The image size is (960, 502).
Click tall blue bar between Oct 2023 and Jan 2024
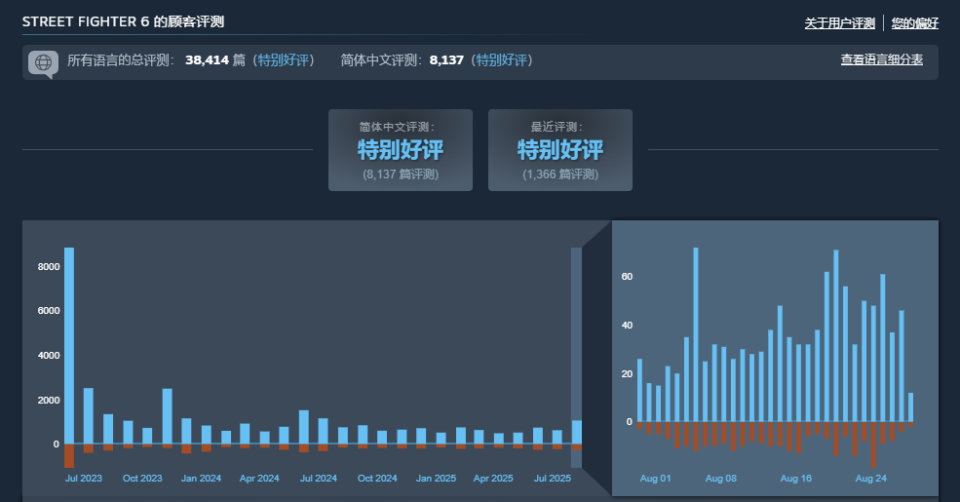tap(167, 416)
